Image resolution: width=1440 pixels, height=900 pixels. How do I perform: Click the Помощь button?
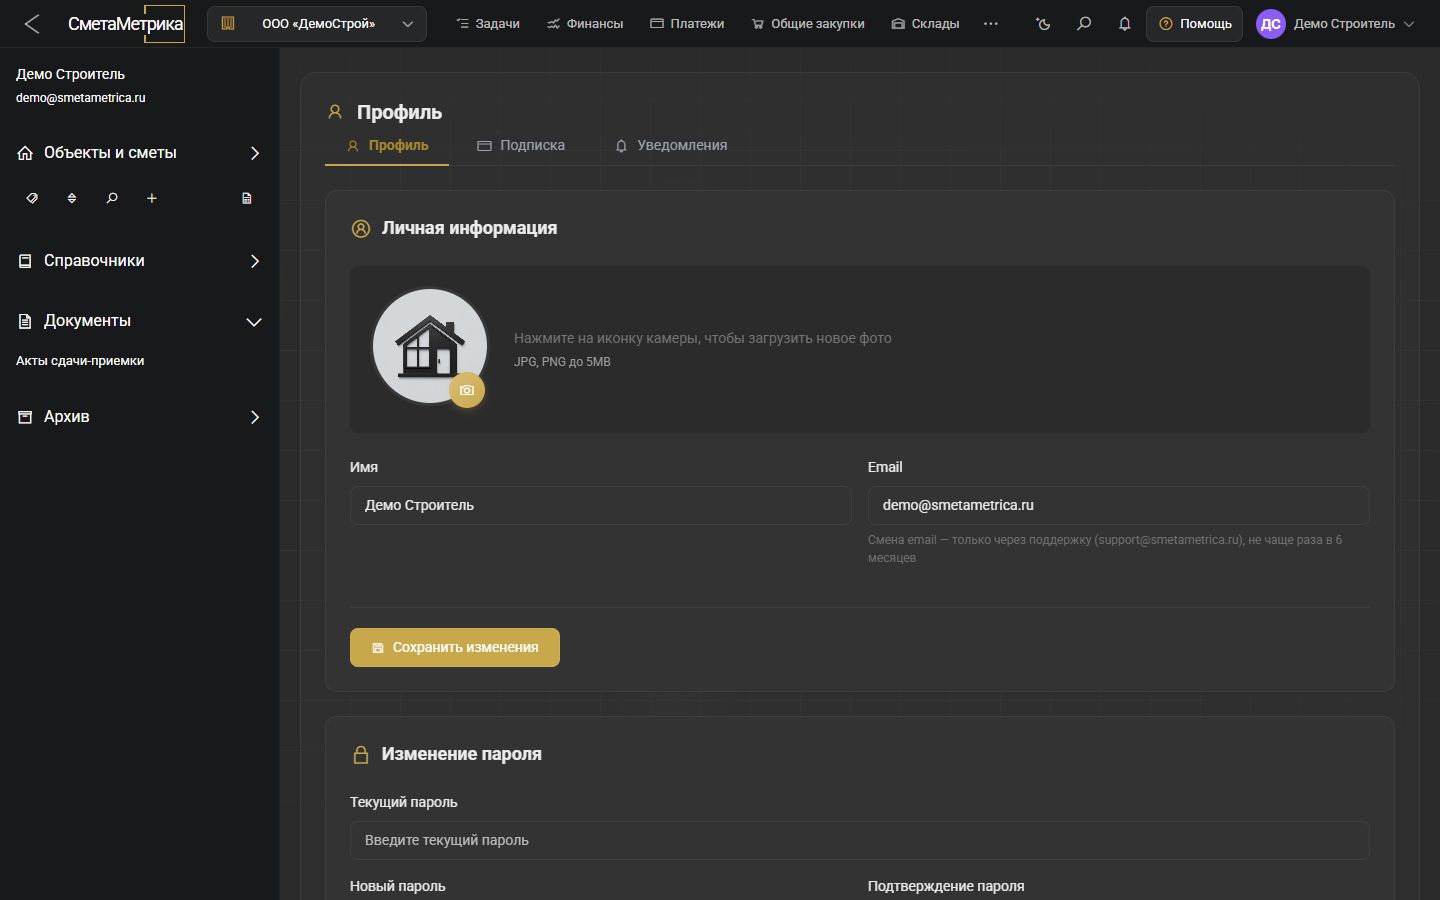click(1195, 24)
